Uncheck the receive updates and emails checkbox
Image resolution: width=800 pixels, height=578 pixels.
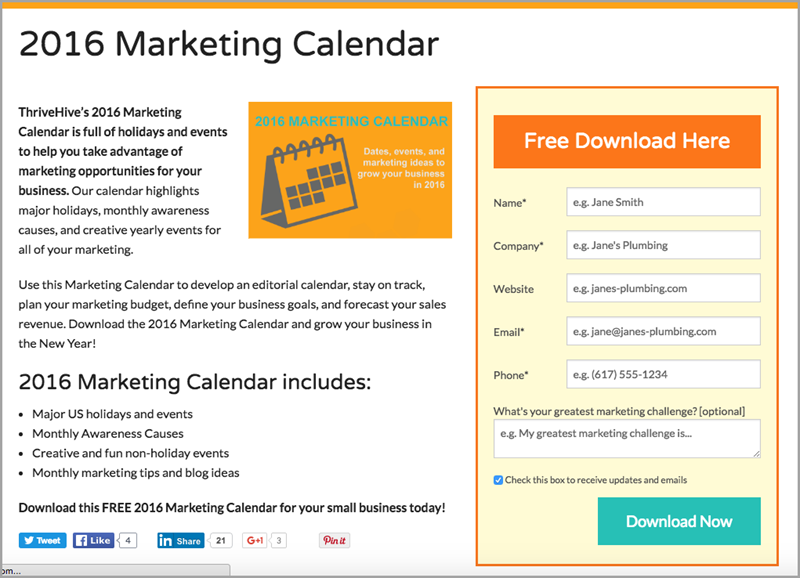coord(498,480)
